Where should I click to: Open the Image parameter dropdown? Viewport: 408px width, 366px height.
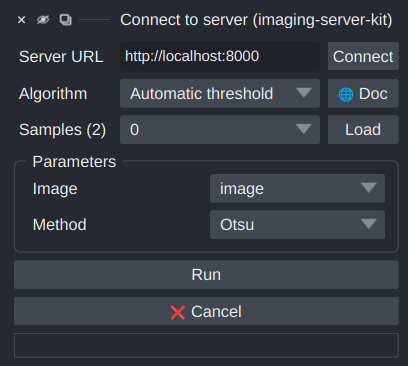pyautogui.click(x=297, y=188)
